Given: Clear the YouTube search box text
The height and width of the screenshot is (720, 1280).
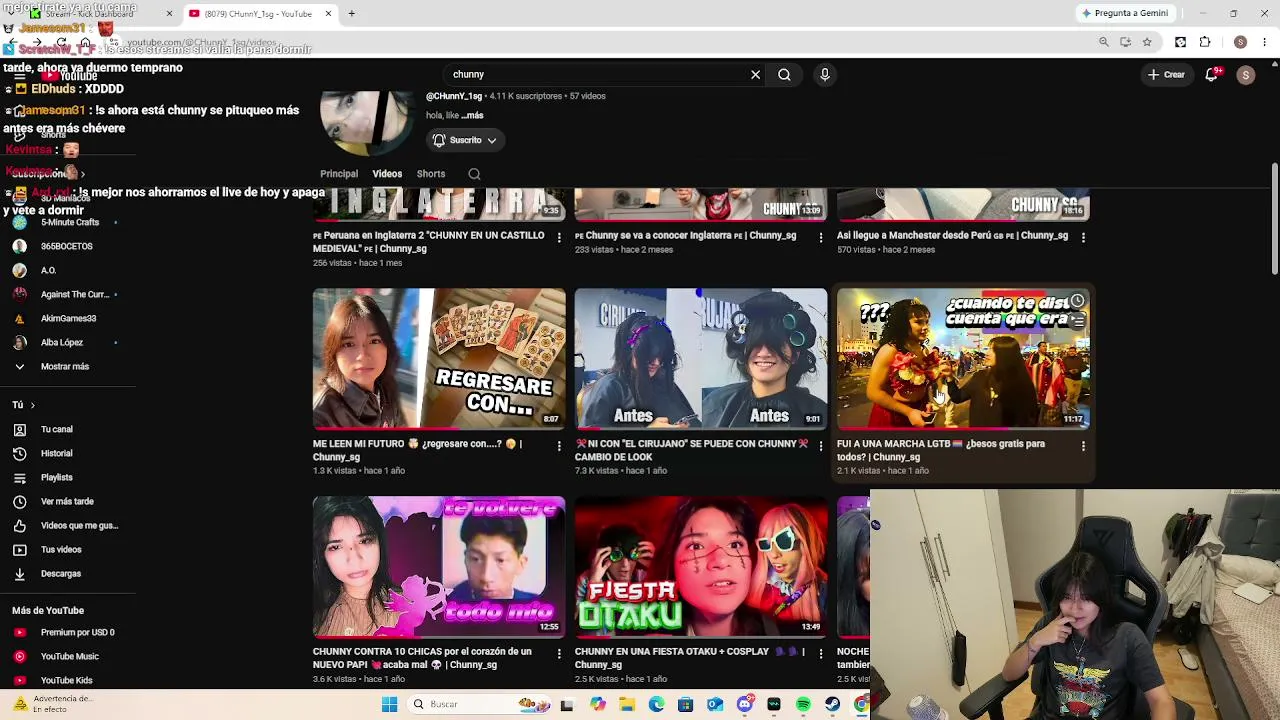Looking at the screenshot, I should click(x=756, y=74).
